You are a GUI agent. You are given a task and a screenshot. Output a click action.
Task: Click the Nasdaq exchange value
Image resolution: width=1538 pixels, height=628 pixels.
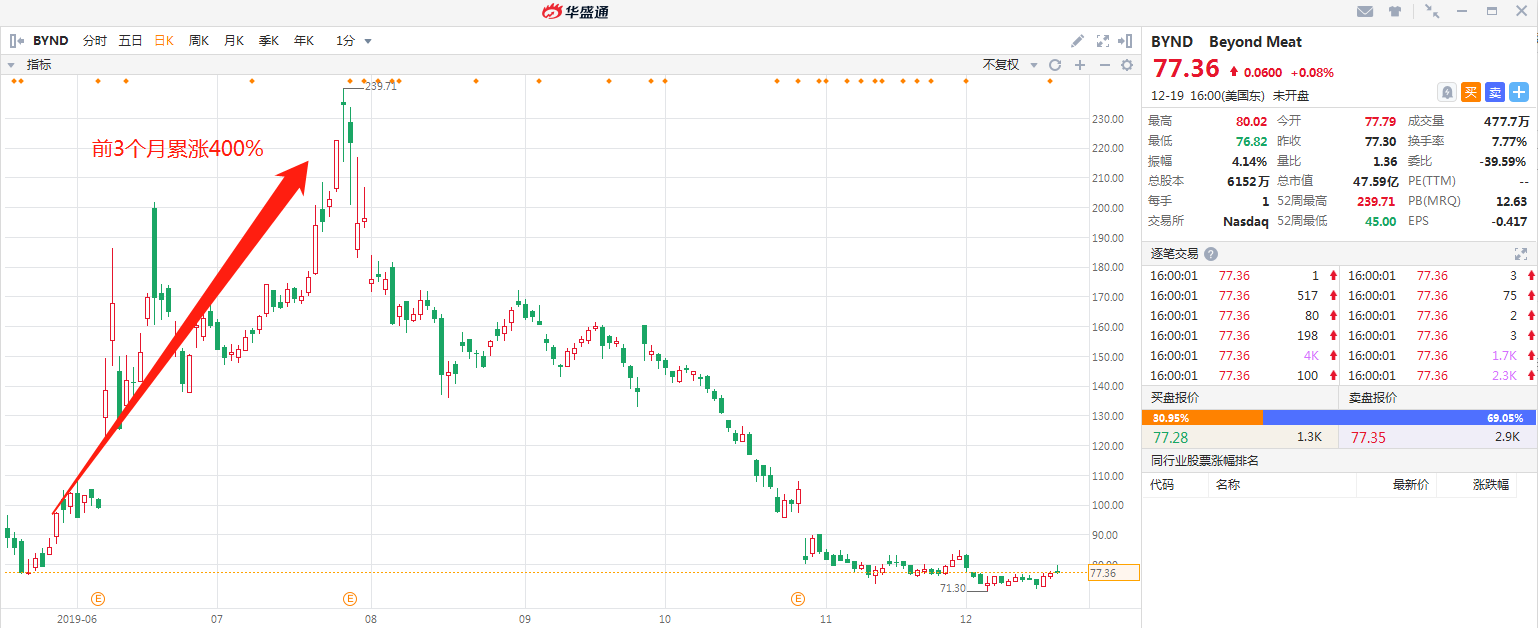tap(1245, 221)
